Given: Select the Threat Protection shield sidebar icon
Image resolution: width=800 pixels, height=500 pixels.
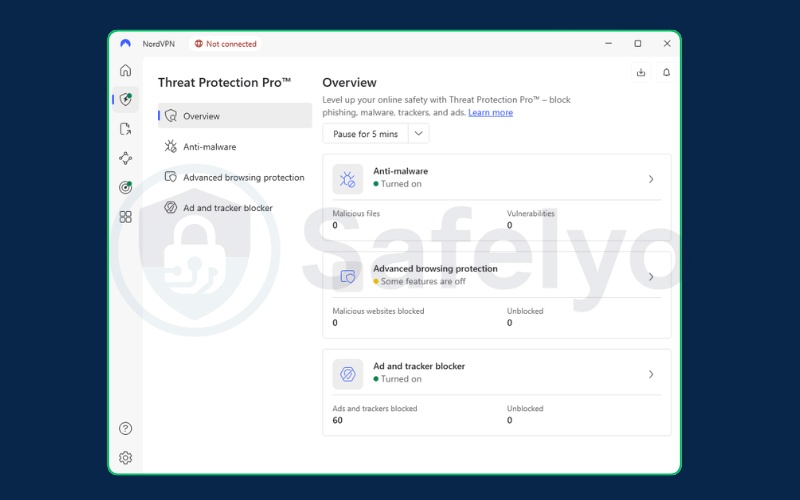Looking at the screenshot, I should [126, 99].
